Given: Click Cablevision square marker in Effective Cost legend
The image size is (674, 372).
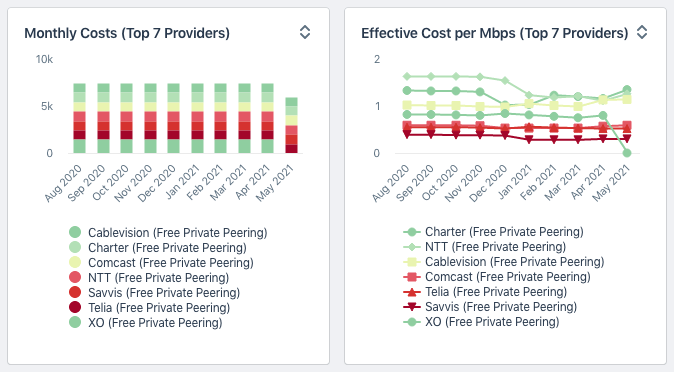Looking at the screenshot, I should [412, 262].
